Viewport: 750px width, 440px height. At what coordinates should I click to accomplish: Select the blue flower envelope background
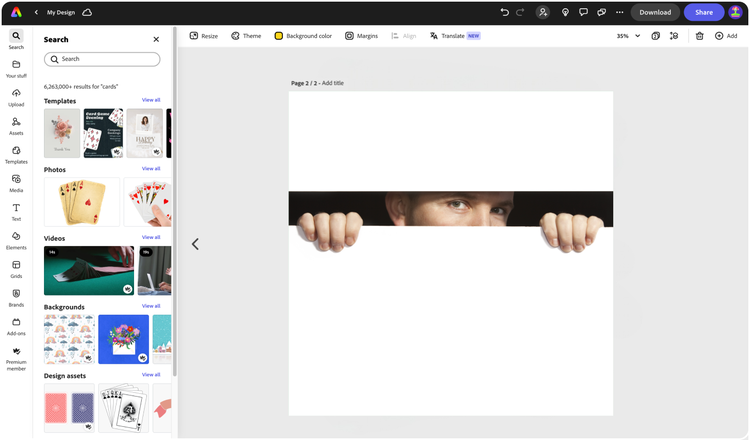[x=123, y=340]
